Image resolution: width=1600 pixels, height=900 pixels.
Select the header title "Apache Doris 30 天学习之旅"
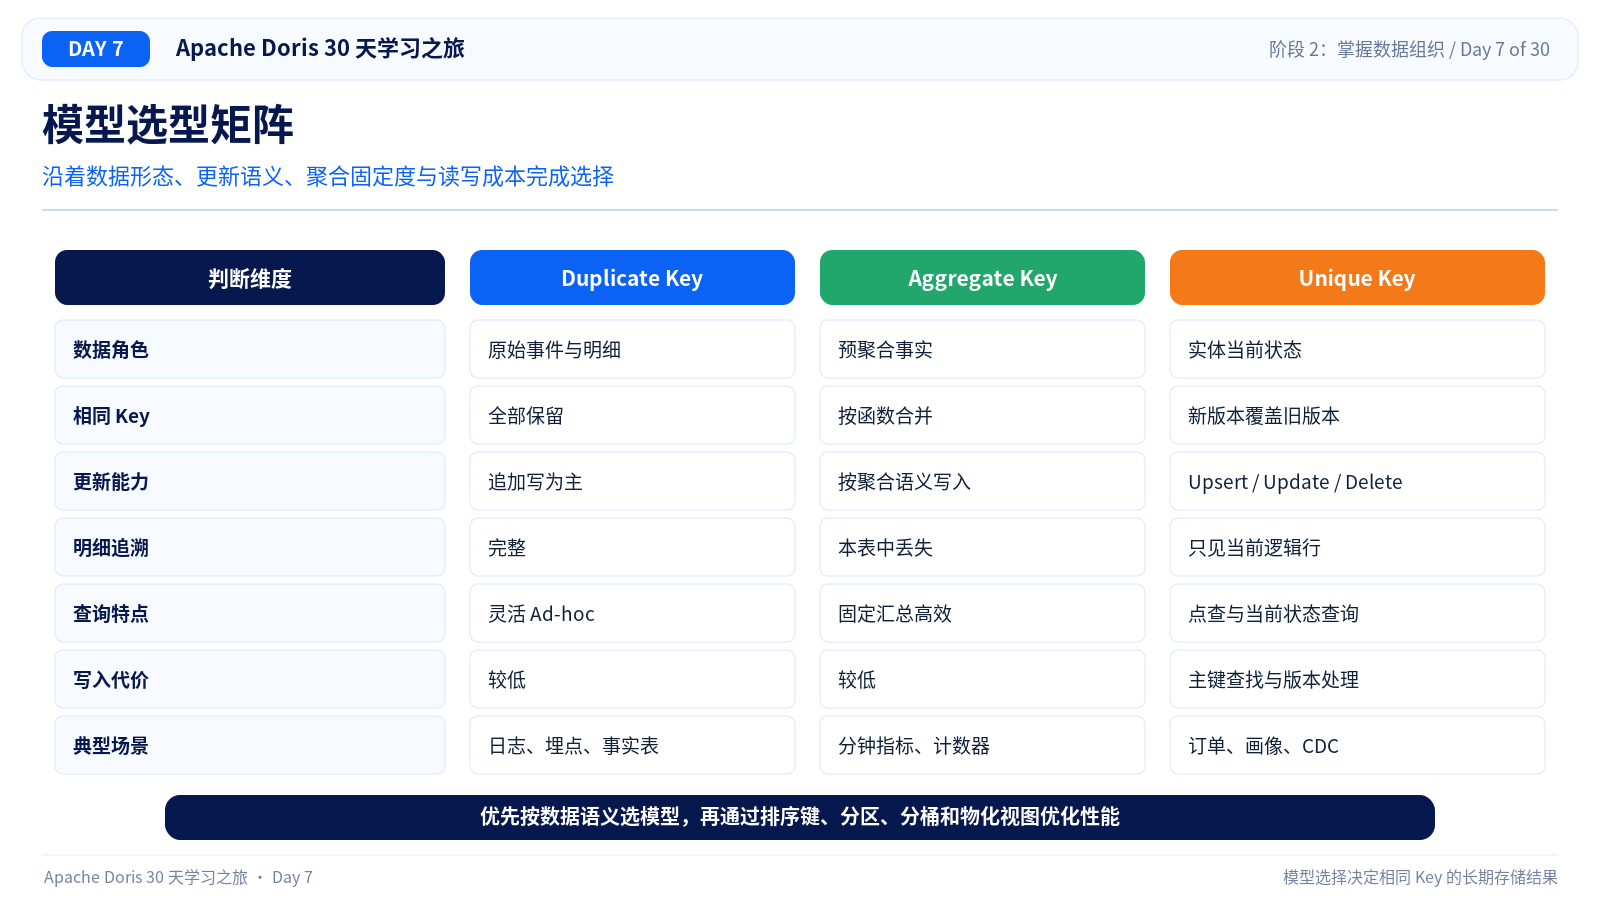[x=320, y=49]
